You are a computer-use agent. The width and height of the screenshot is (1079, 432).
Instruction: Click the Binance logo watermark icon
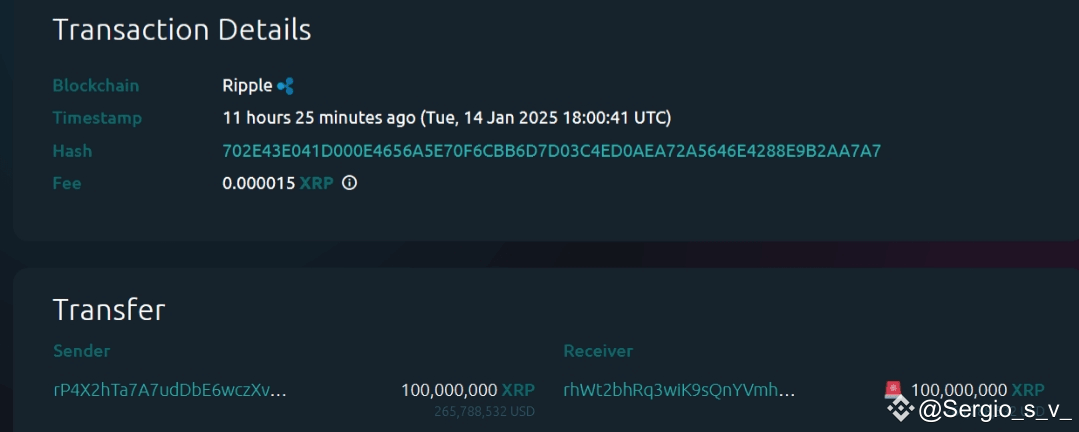(x=902, y=408)
